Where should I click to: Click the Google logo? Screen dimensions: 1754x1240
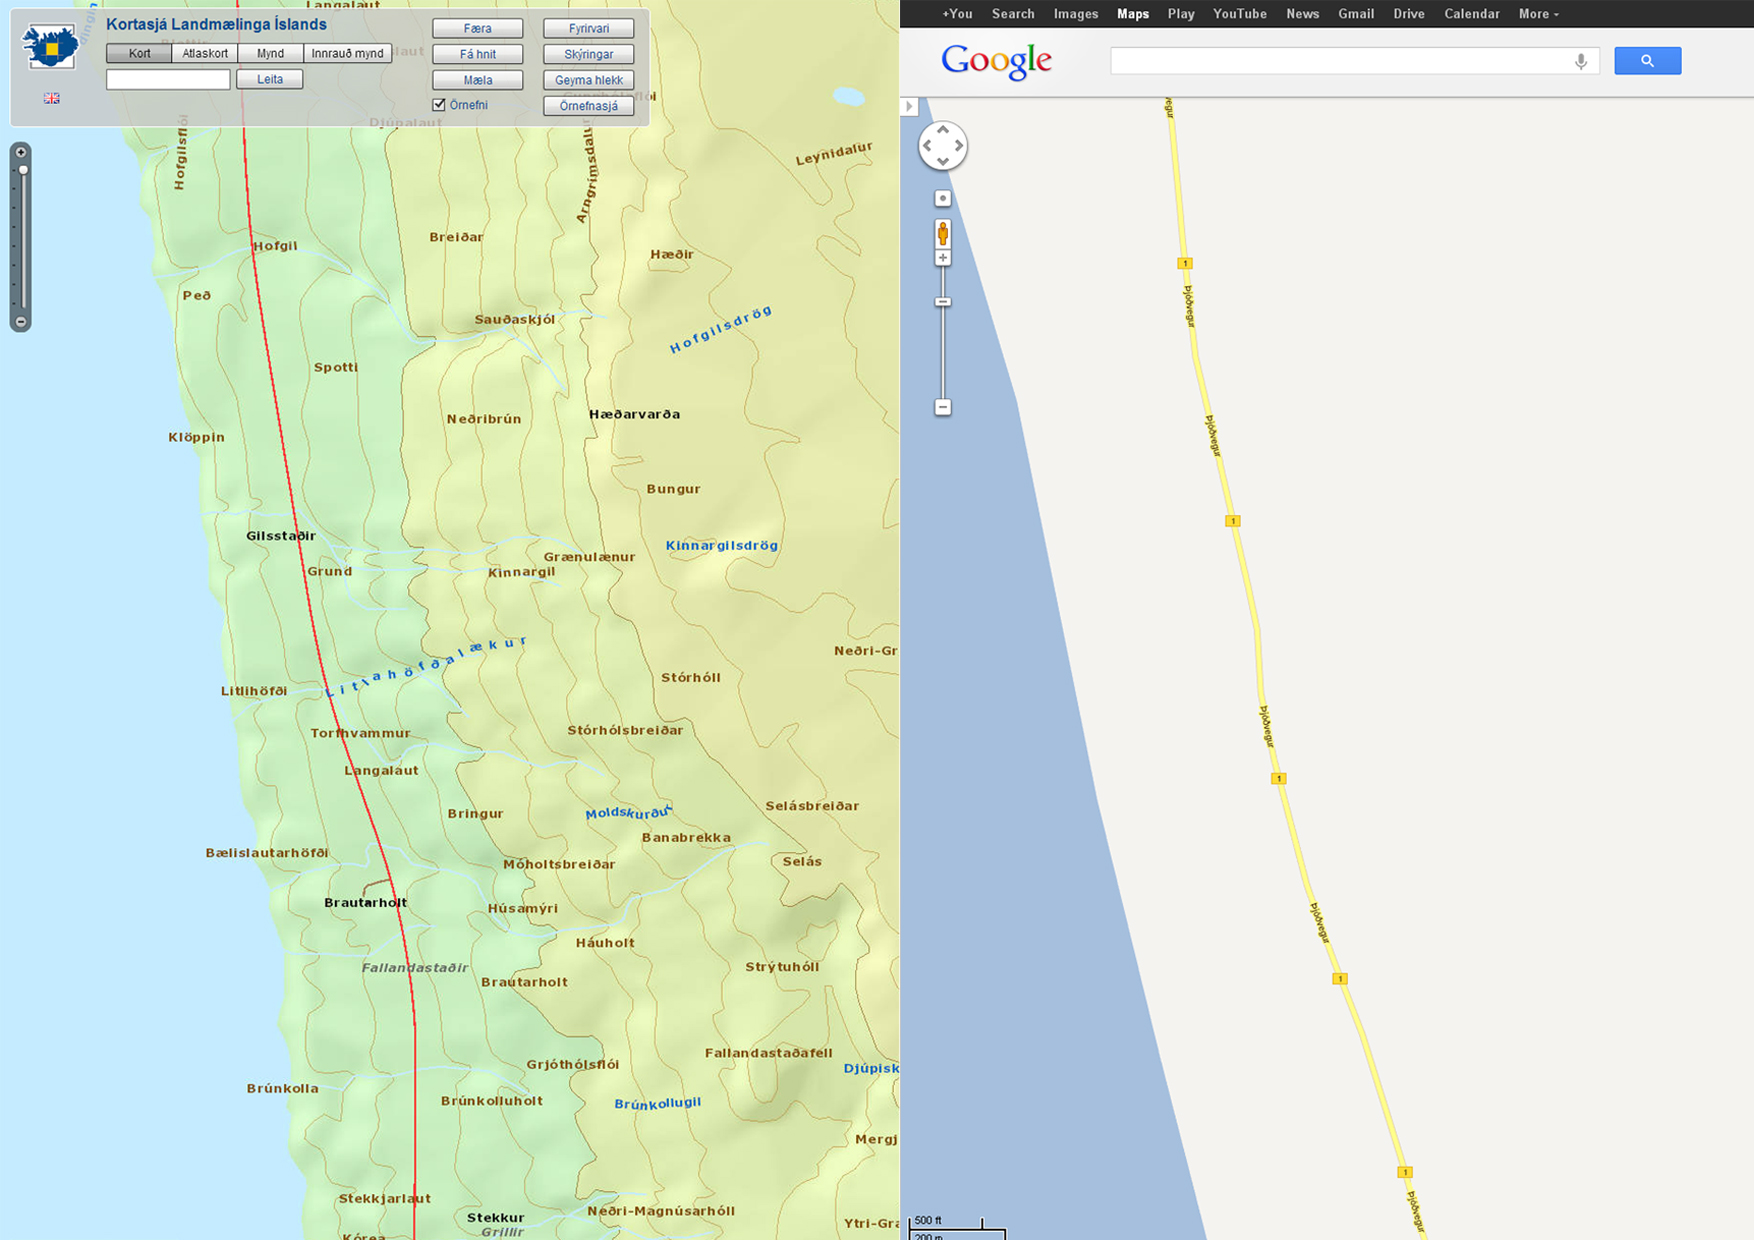click(996, 61)
